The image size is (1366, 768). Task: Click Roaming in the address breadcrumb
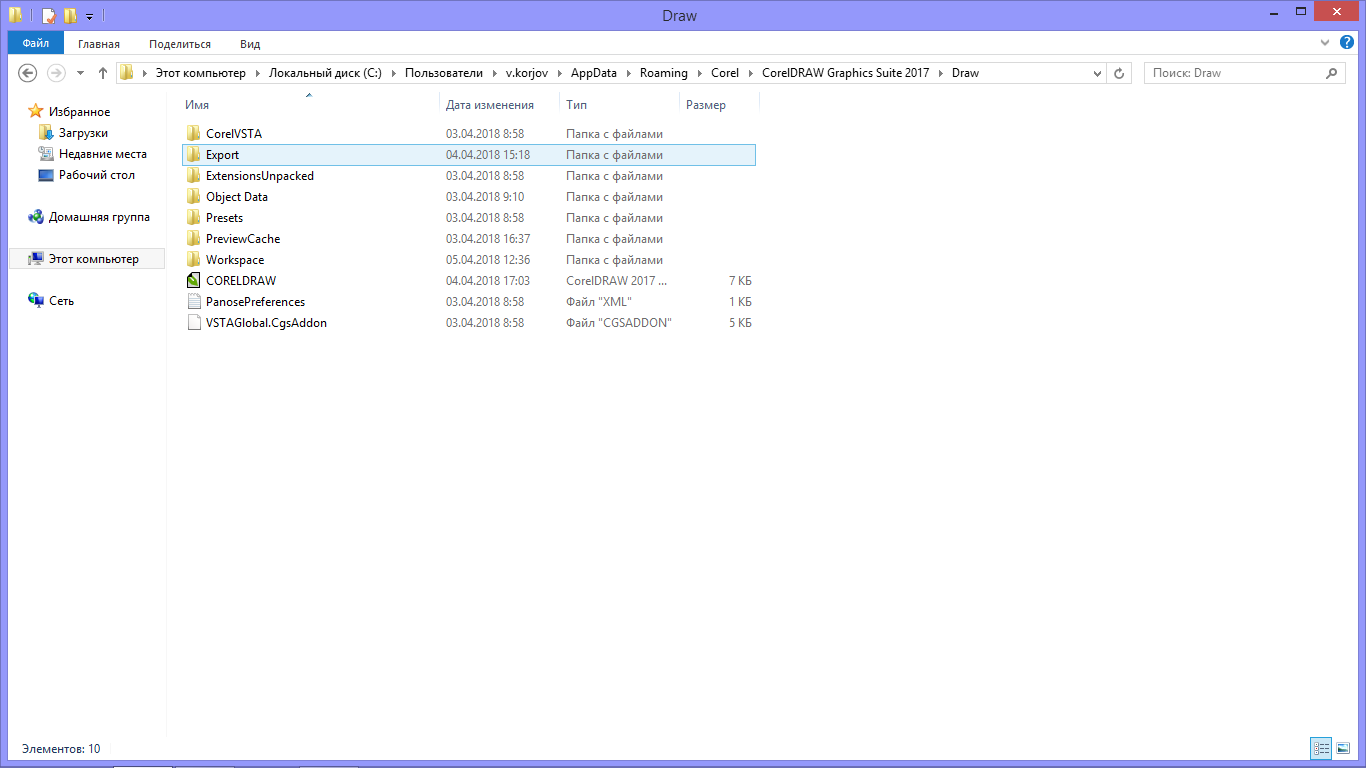pos(664,73)
